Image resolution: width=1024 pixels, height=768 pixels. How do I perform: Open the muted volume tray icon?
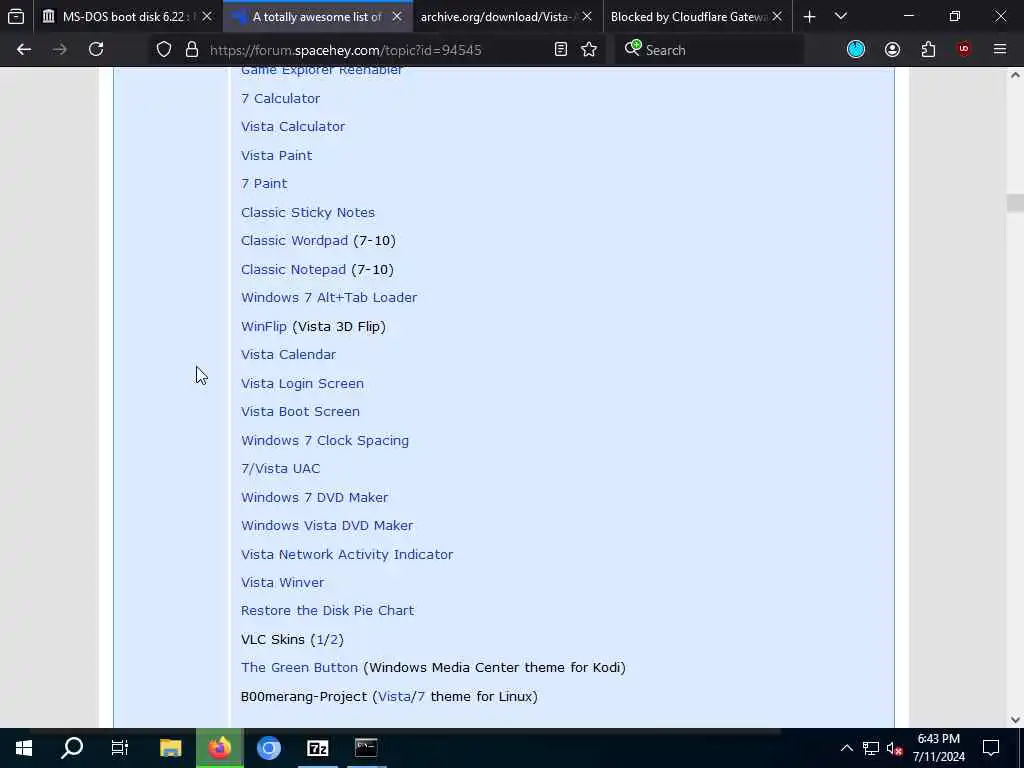[x=895, y=748]
